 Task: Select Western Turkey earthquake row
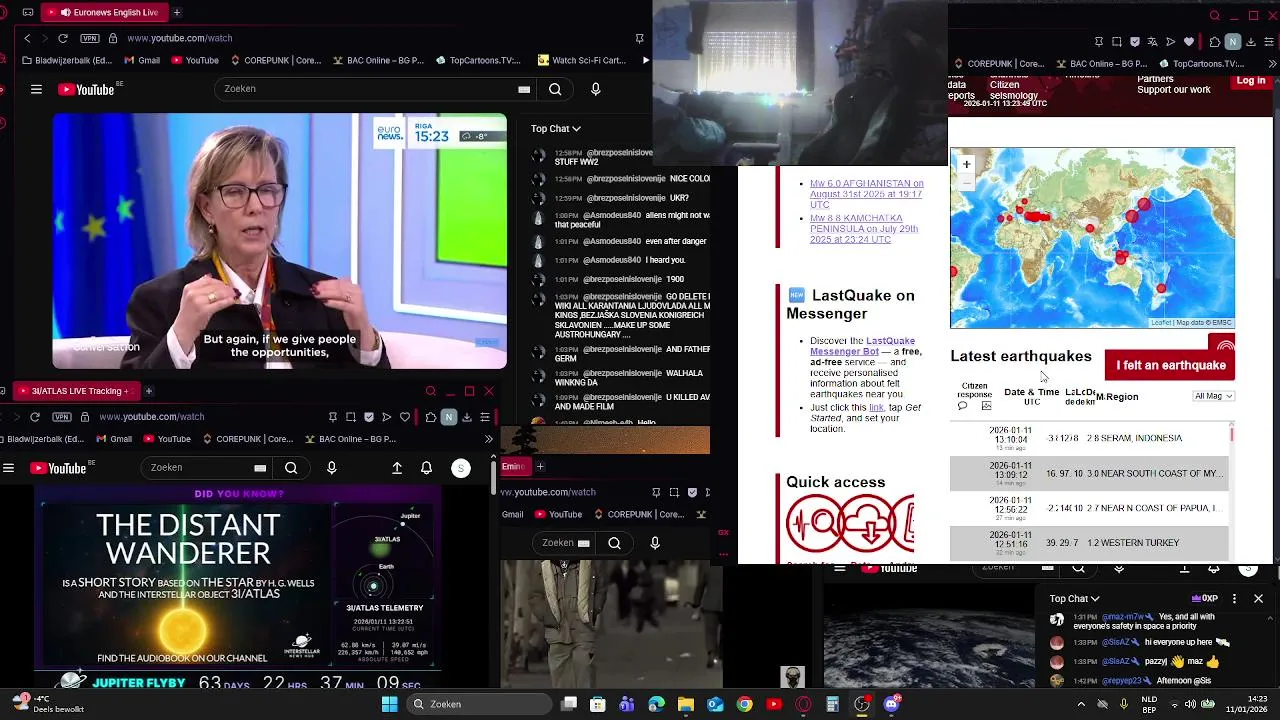point(1089,543)
